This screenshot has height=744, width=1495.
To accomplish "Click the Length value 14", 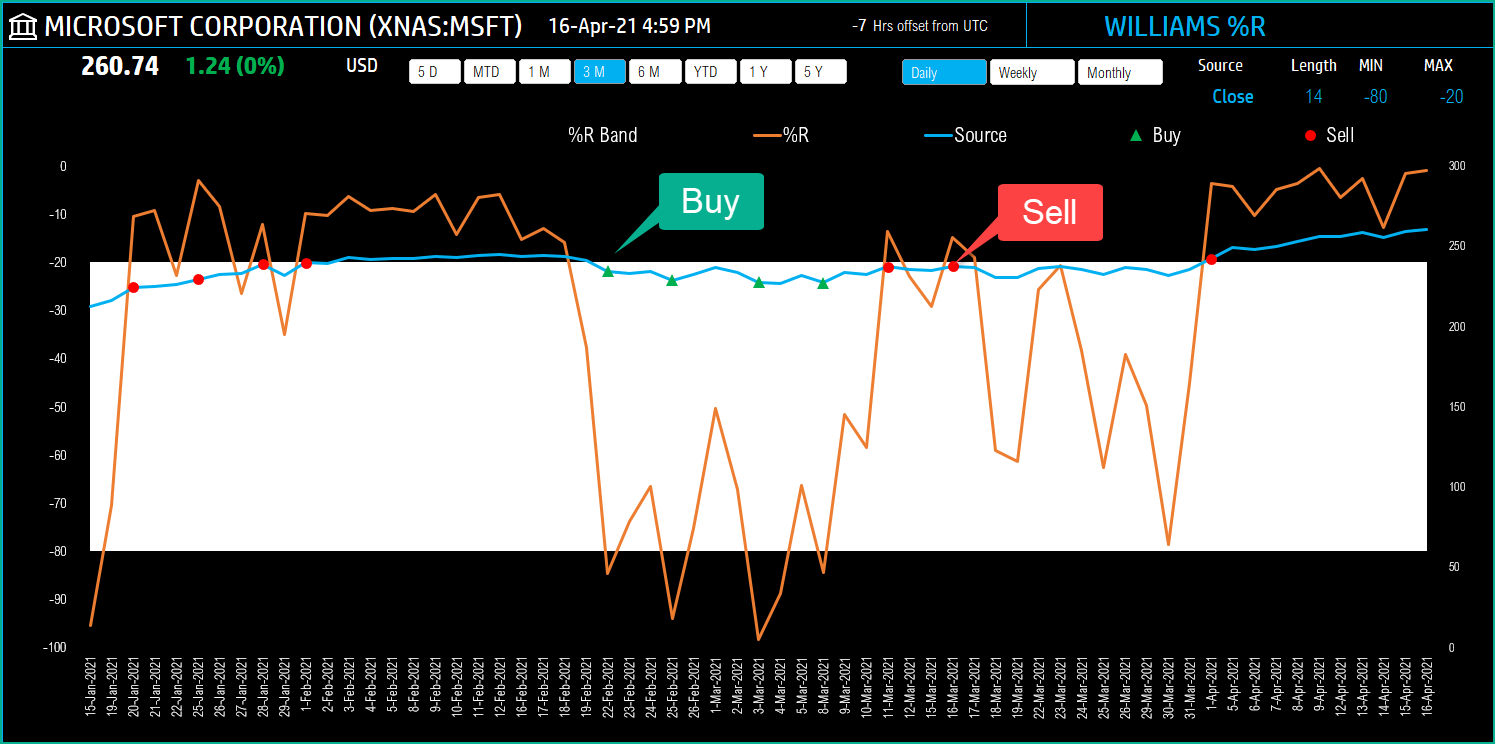I will [x=1313, y=97].
